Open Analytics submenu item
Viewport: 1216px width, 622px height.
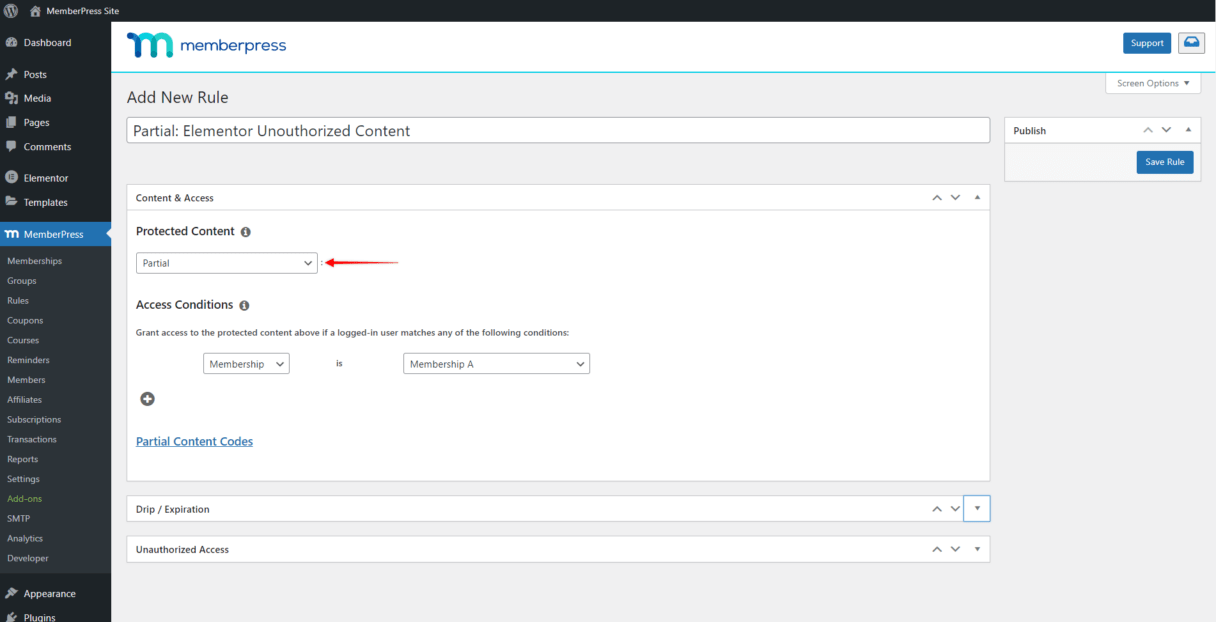click(25, 538)
